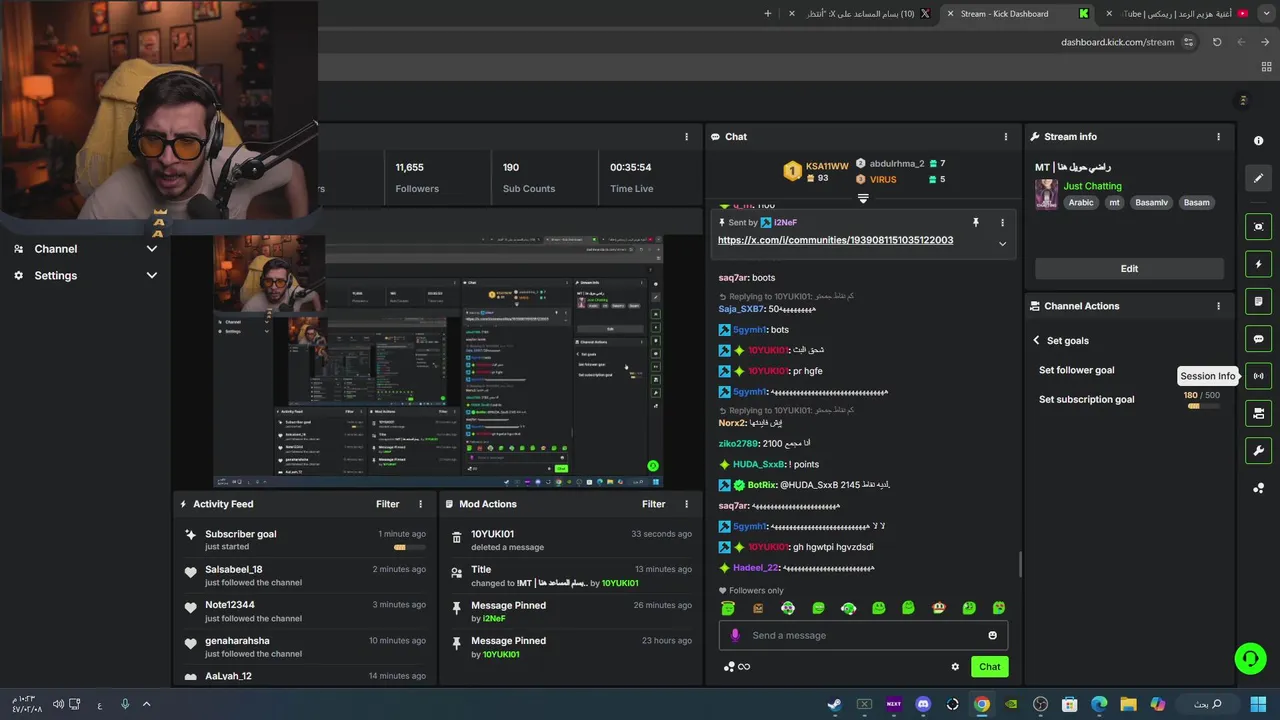Collapse the chat leaderboard arrow
Image resolution: width=1280 pixels, height=720 pixels.
[x=863, y=198]
